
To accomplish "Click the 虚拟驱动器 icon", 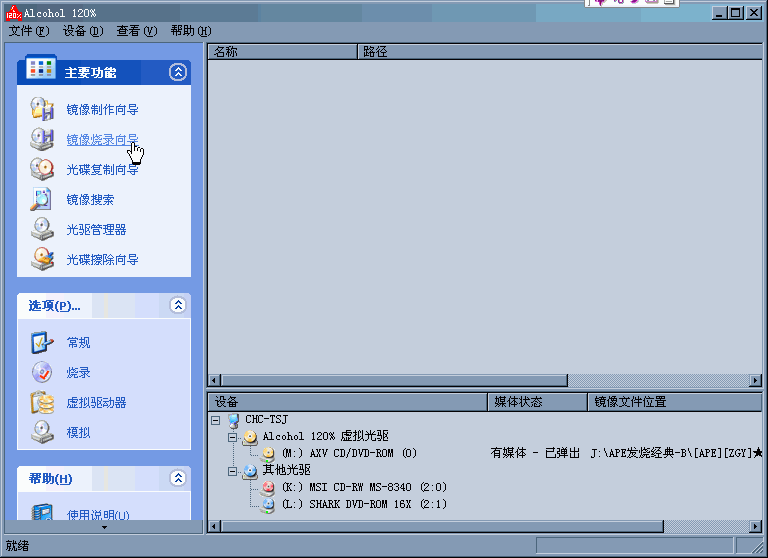I will click(x=42, y=402).
